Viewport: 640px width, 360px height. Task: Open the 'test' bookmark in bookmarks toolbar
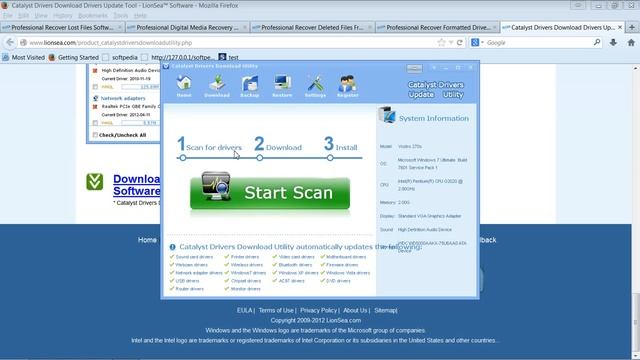tap(229, 58)
